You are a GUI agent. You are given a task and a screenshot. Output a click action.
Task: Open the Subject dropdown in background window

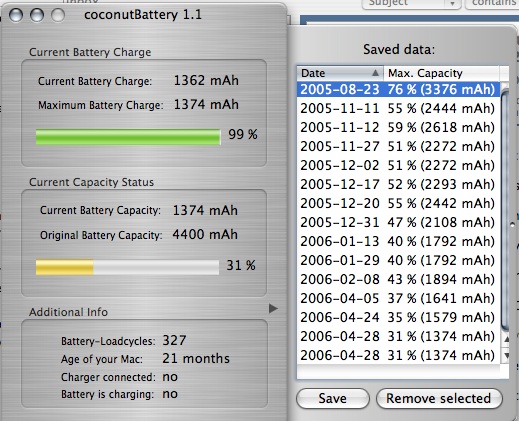pyautogui.click(x=411, y=3)
